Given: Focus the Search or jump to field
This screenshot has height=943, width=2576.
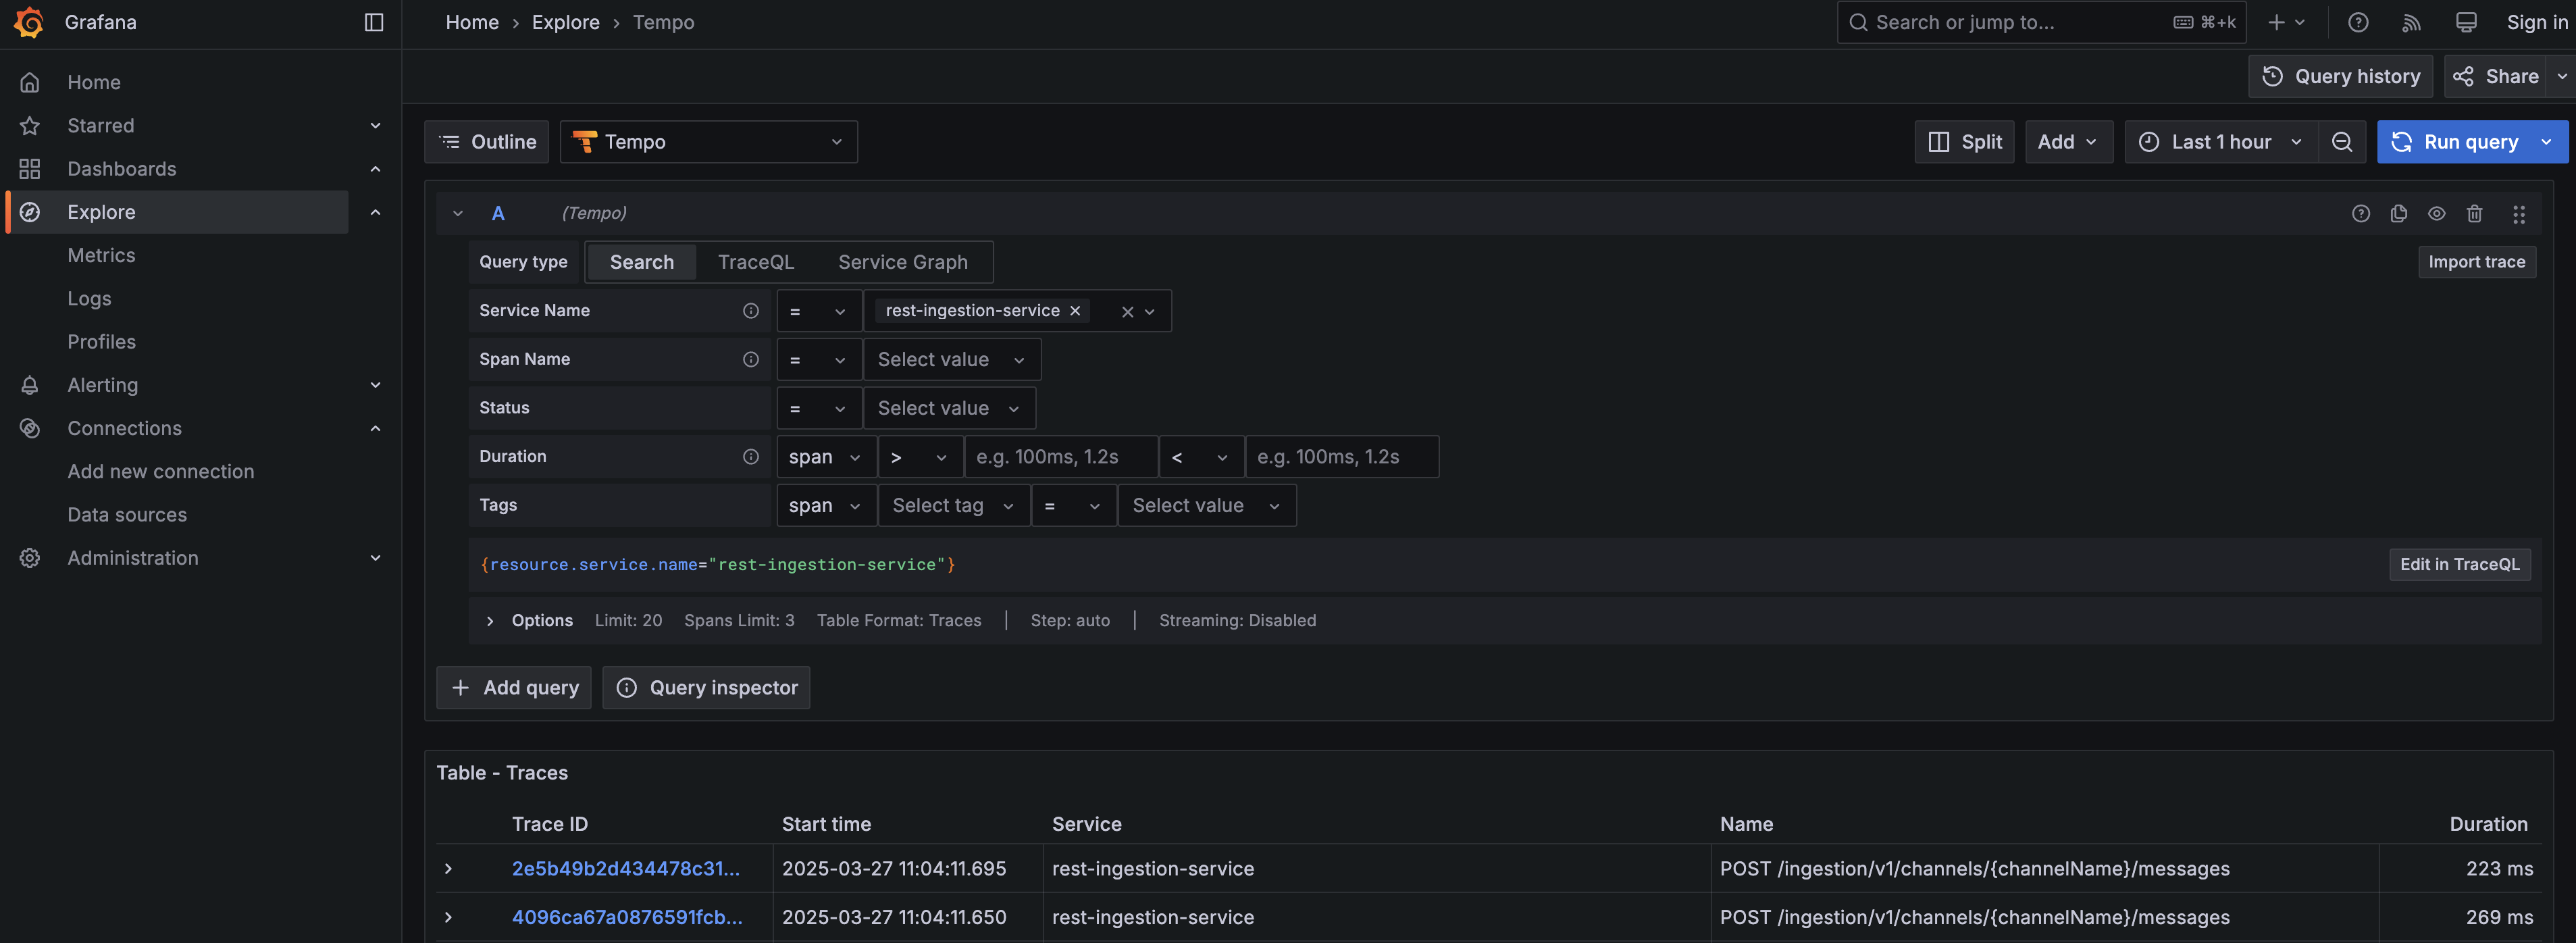Looking at the screenshot, I should point(2041,22).
